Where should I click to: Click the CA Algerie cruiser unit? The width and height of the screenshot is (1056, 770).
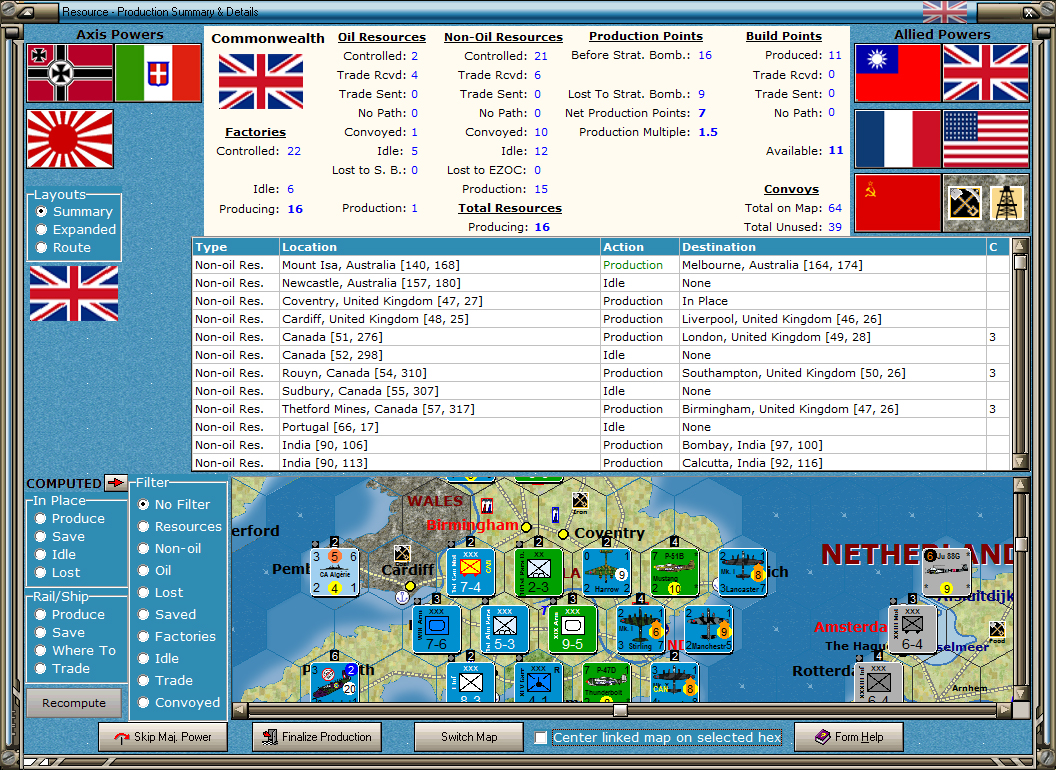pos(335,573)
